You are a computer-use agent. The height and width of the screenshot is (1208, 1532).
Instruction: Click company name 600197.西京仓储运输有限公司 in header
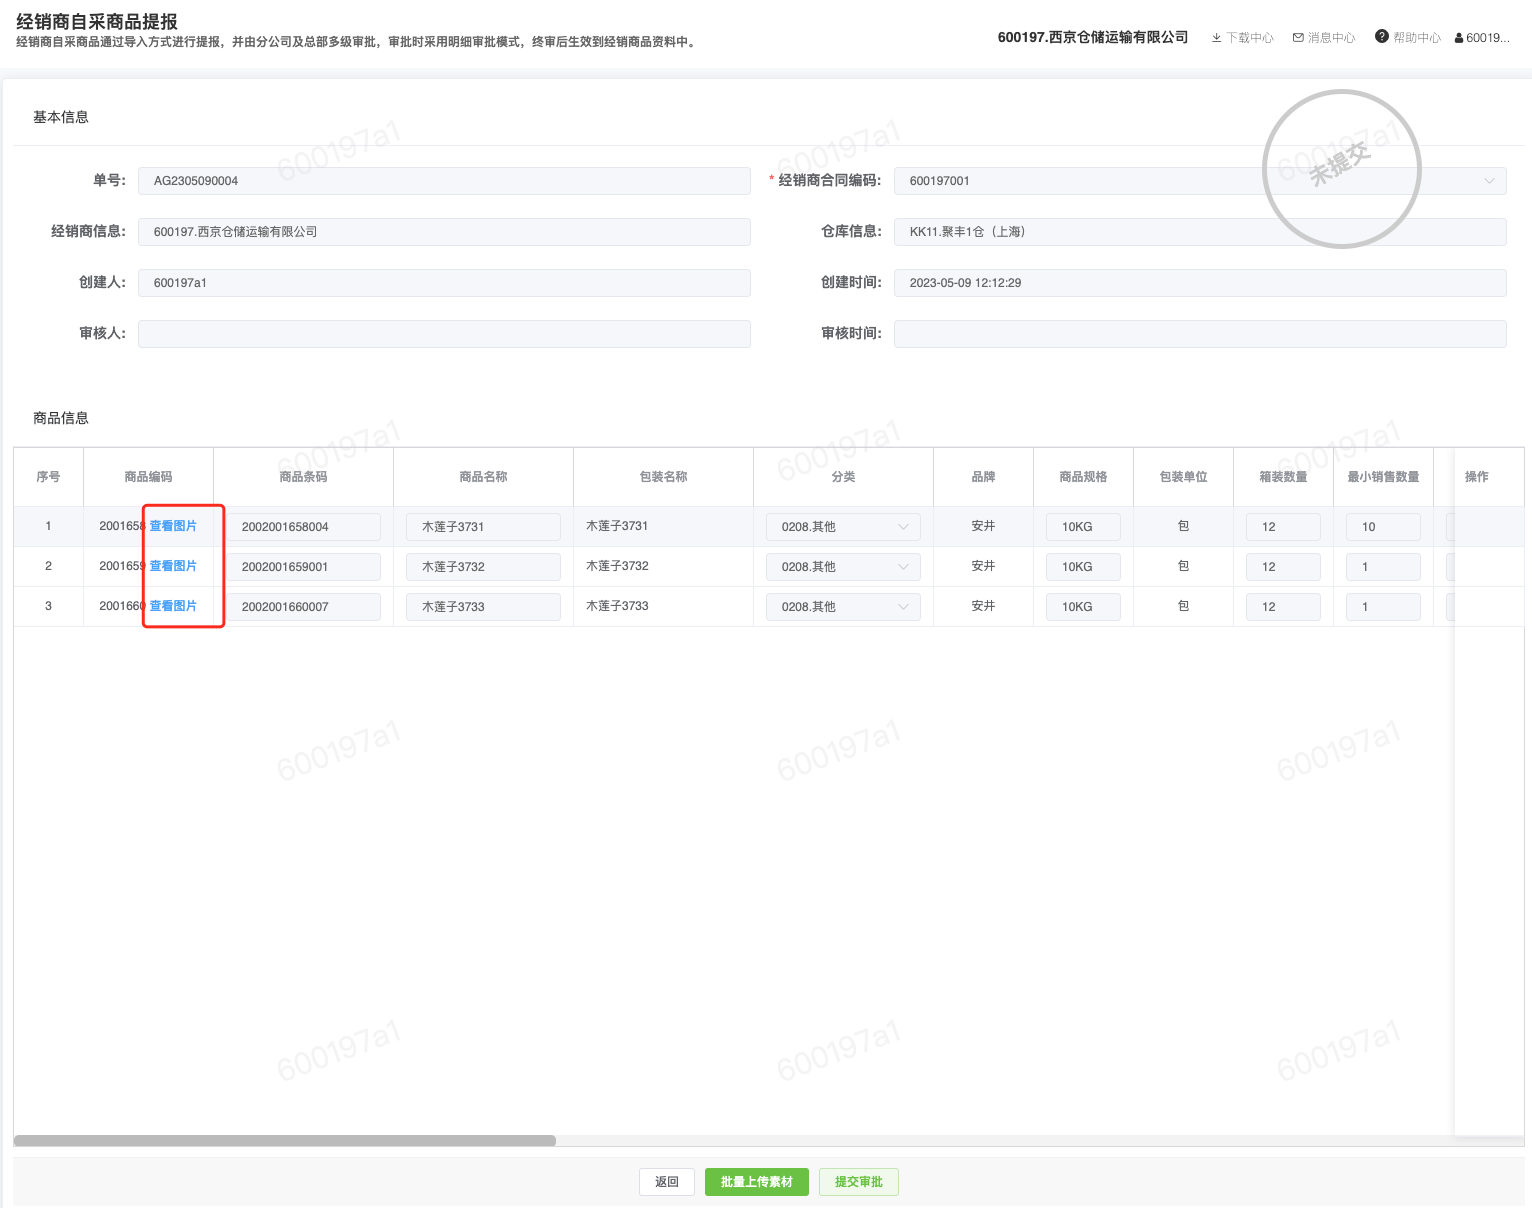point(1093,37)
